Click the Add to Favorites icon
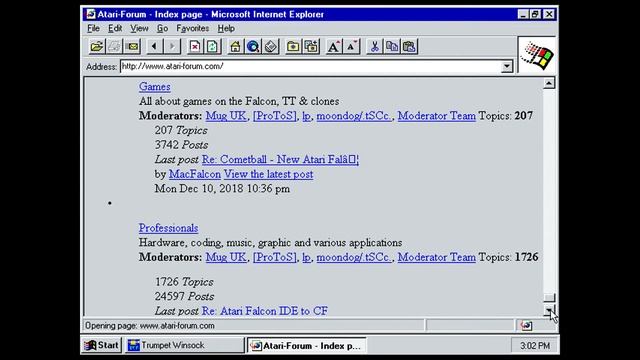The width and height of the screenshot is (640, 360). pyautogui.click(x=311, y=47)
